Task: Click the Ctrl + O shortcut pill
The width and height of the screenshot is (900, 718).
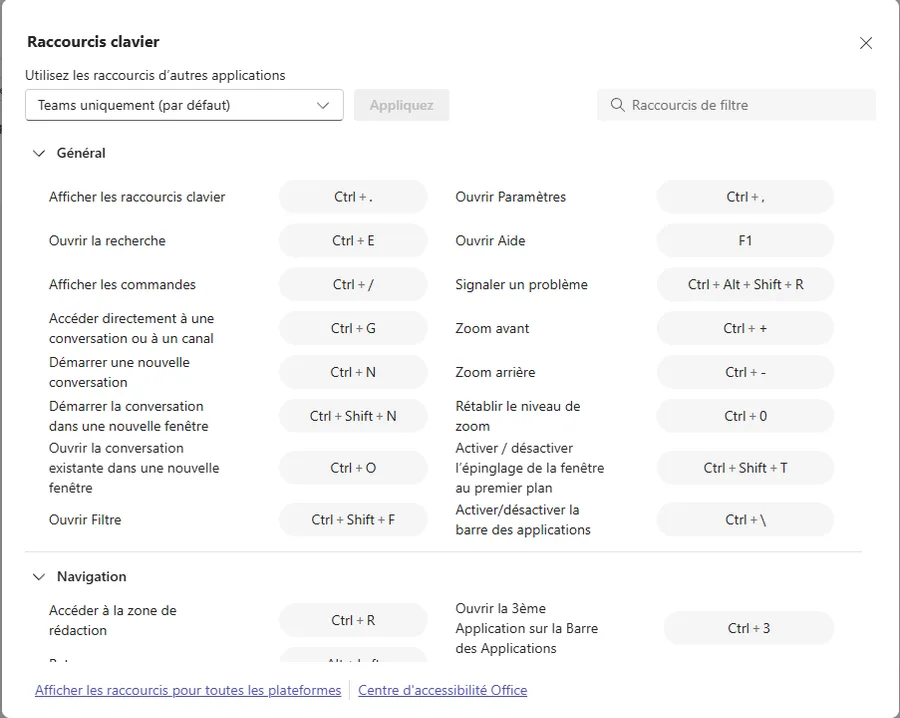Action: point(353,468)
